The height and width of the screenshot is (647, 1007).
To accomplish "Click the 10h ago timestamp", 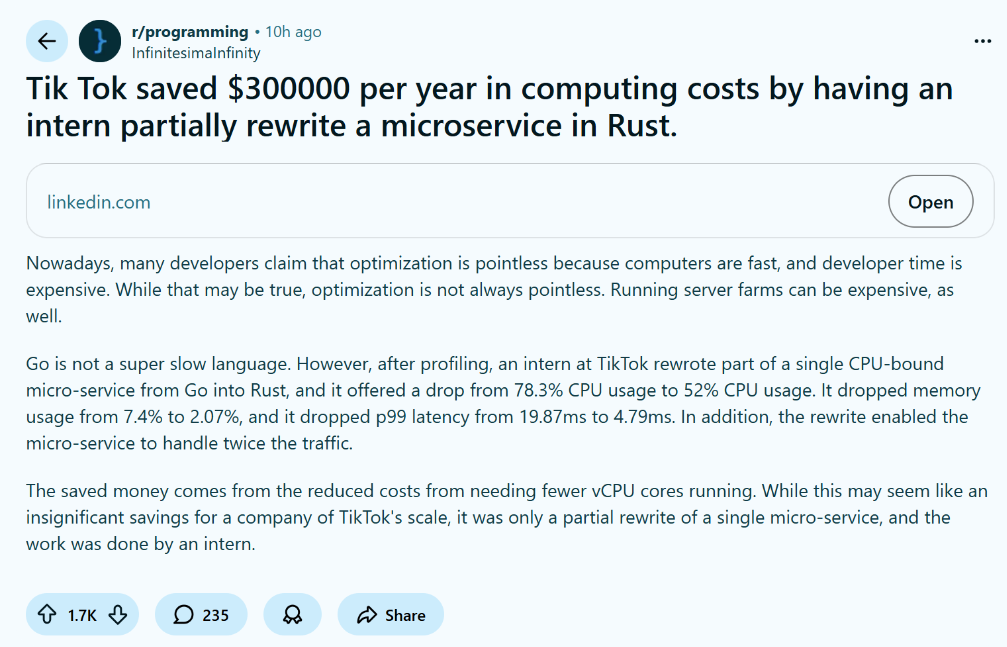I will tap(293, 32).
